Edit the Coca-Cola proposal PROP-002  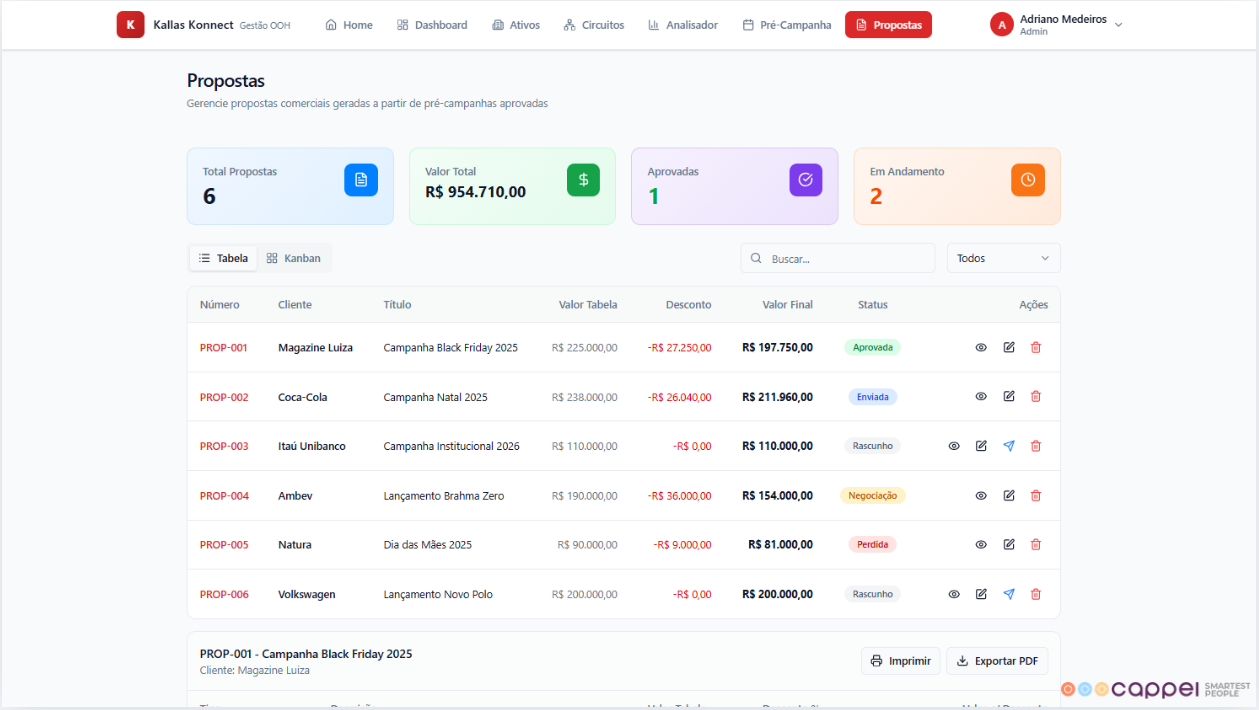tap(1008, 396)
